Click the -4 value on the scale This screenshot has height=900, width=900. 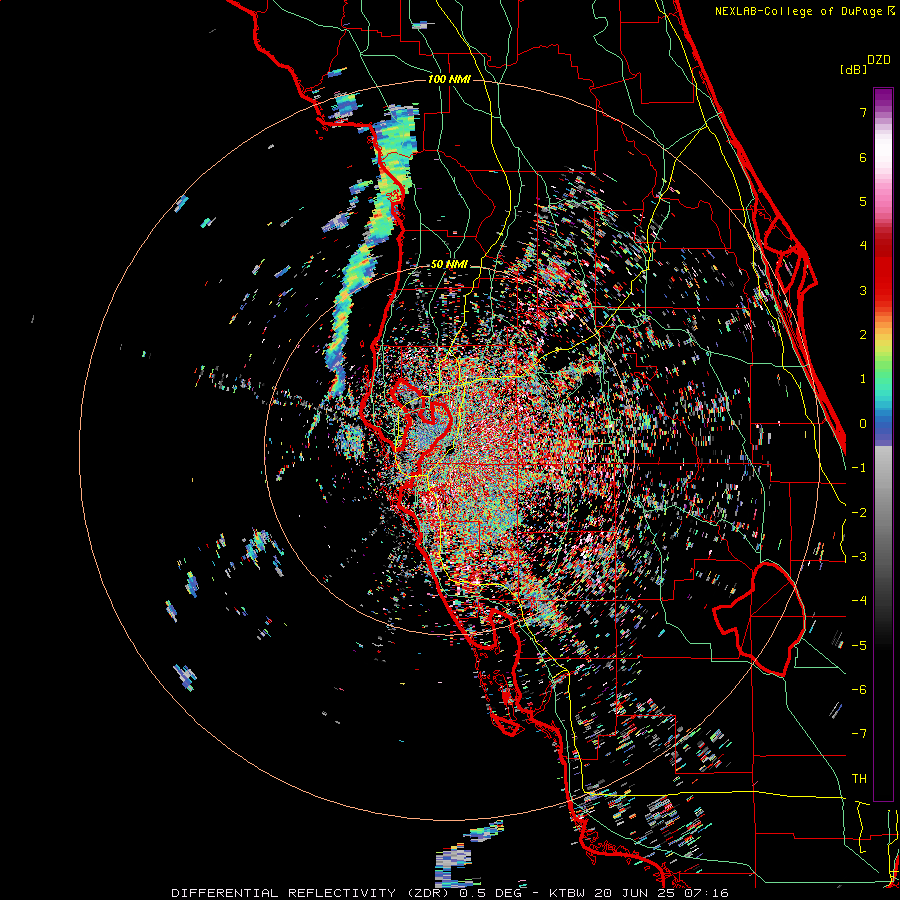(x=859, y=600)
